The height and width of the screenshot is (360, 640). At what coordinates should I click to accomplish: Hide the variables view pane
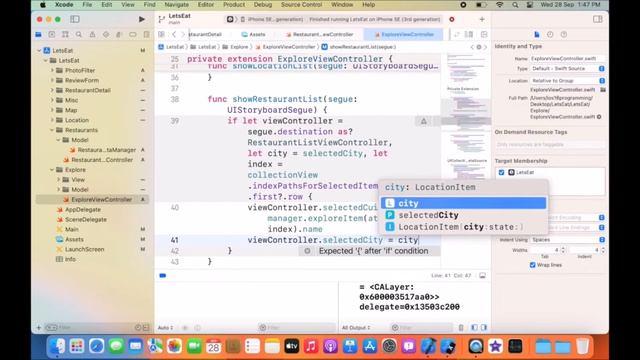[x=474, y=327]
